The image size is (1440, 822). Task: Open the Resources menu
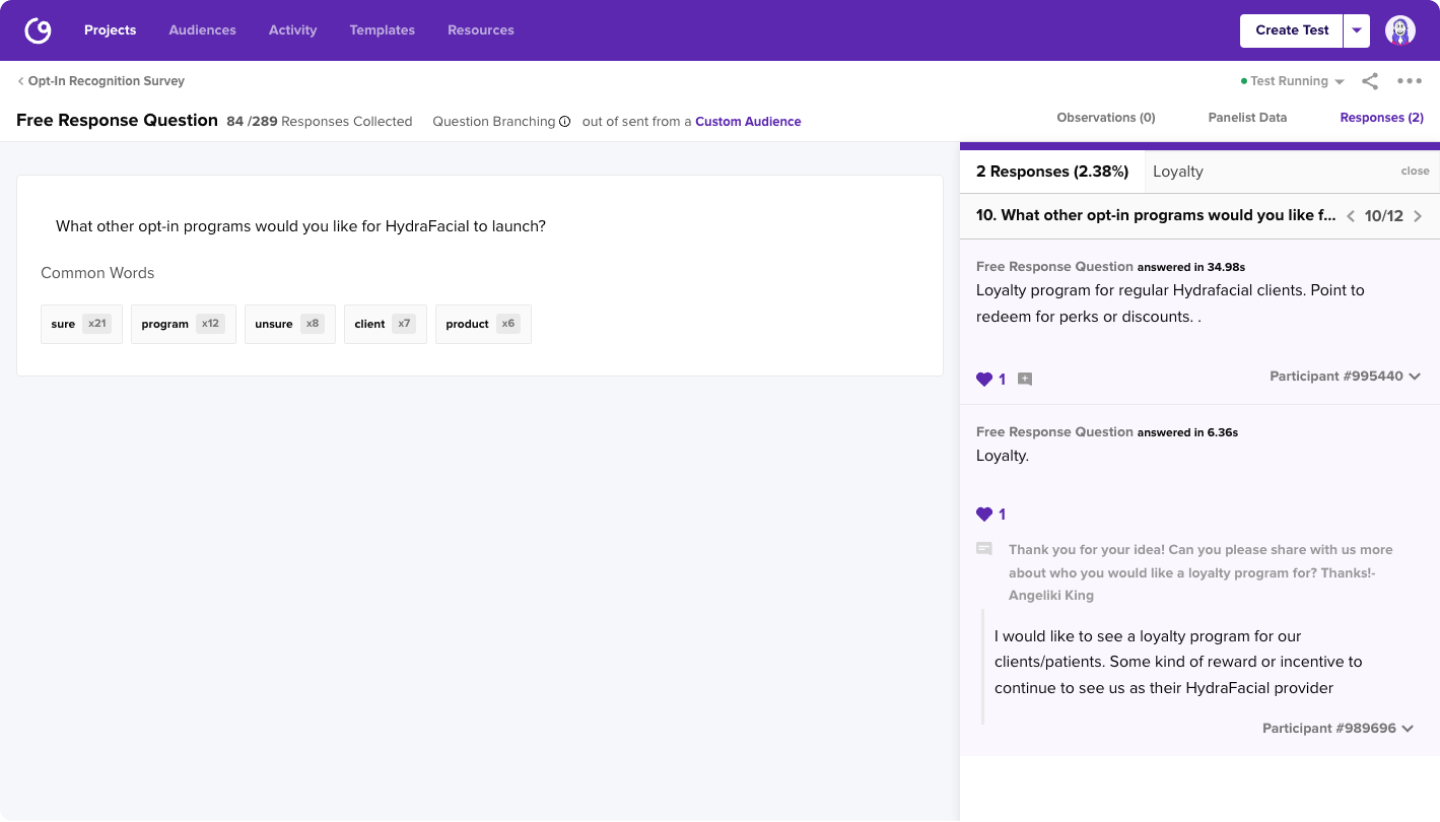481,30
